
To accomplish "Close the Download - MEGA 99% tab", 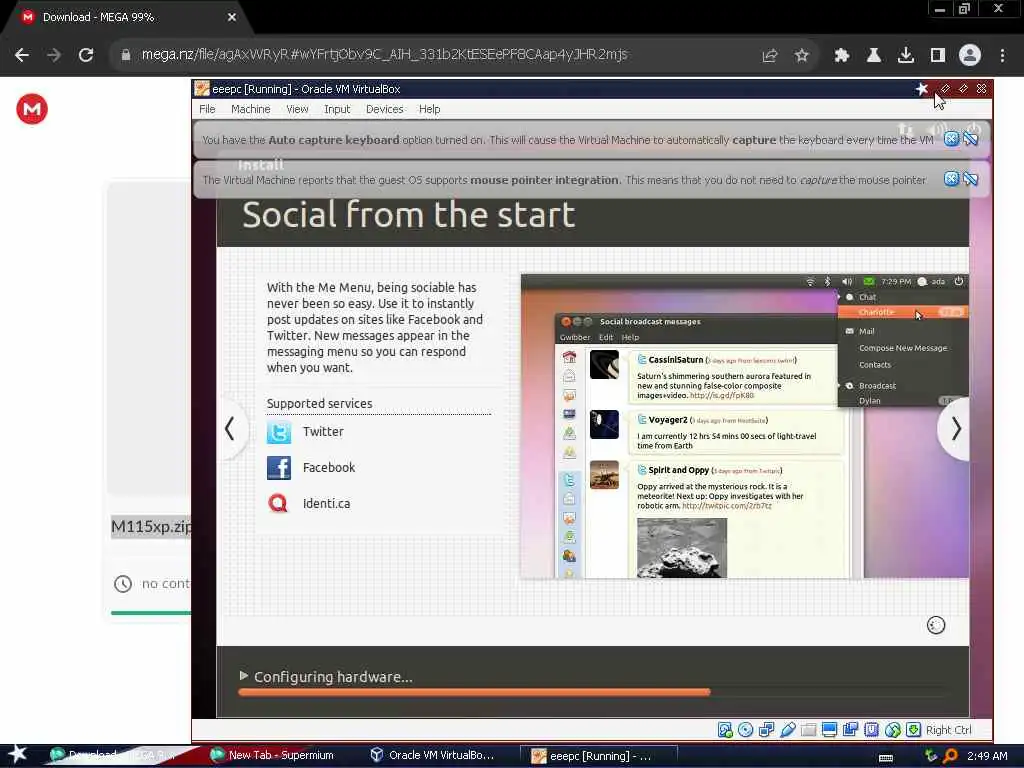I will (x=232, y=18).
